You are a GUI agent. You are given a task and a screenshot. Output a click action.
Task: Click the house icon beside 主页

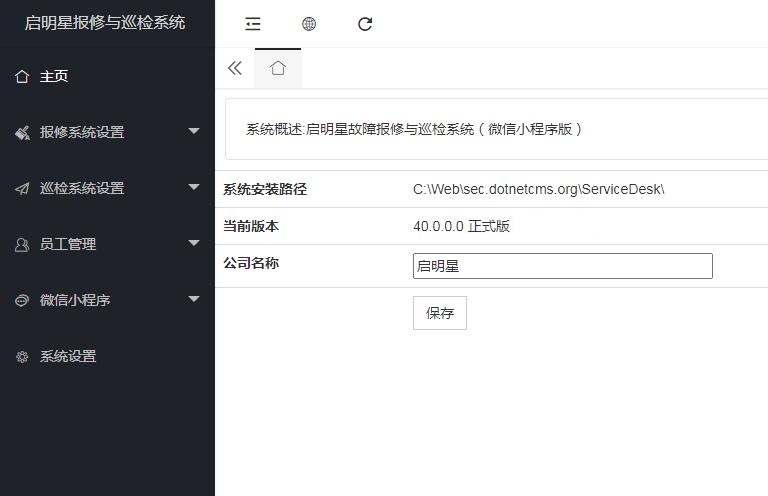coord(22,76)
